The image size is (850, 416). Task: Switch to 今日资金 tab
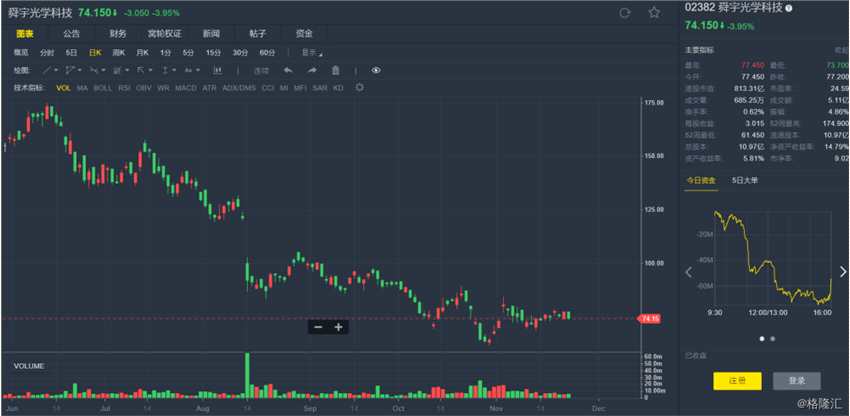[x=701, y=180]
